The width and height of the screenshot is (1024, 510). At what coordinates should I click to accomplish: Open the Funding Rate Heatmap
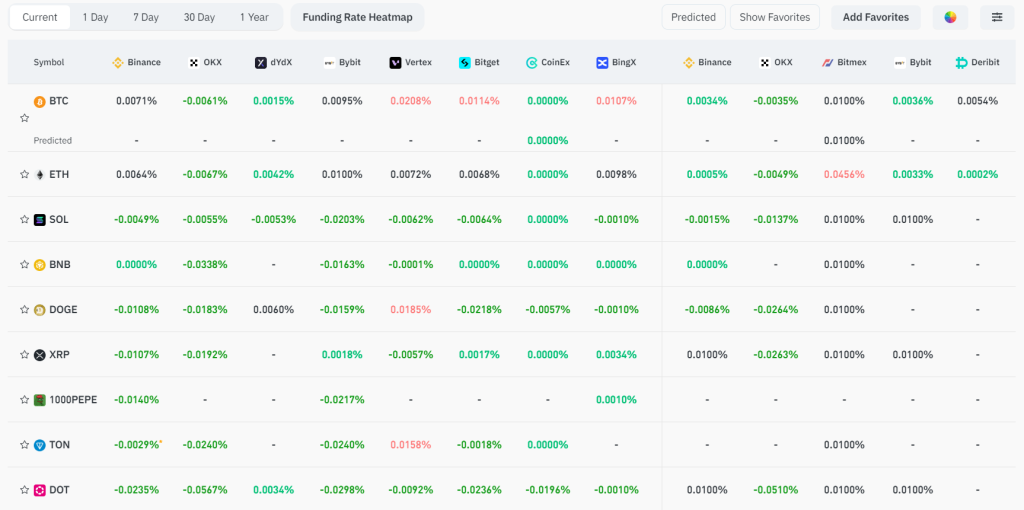point(357,17)
